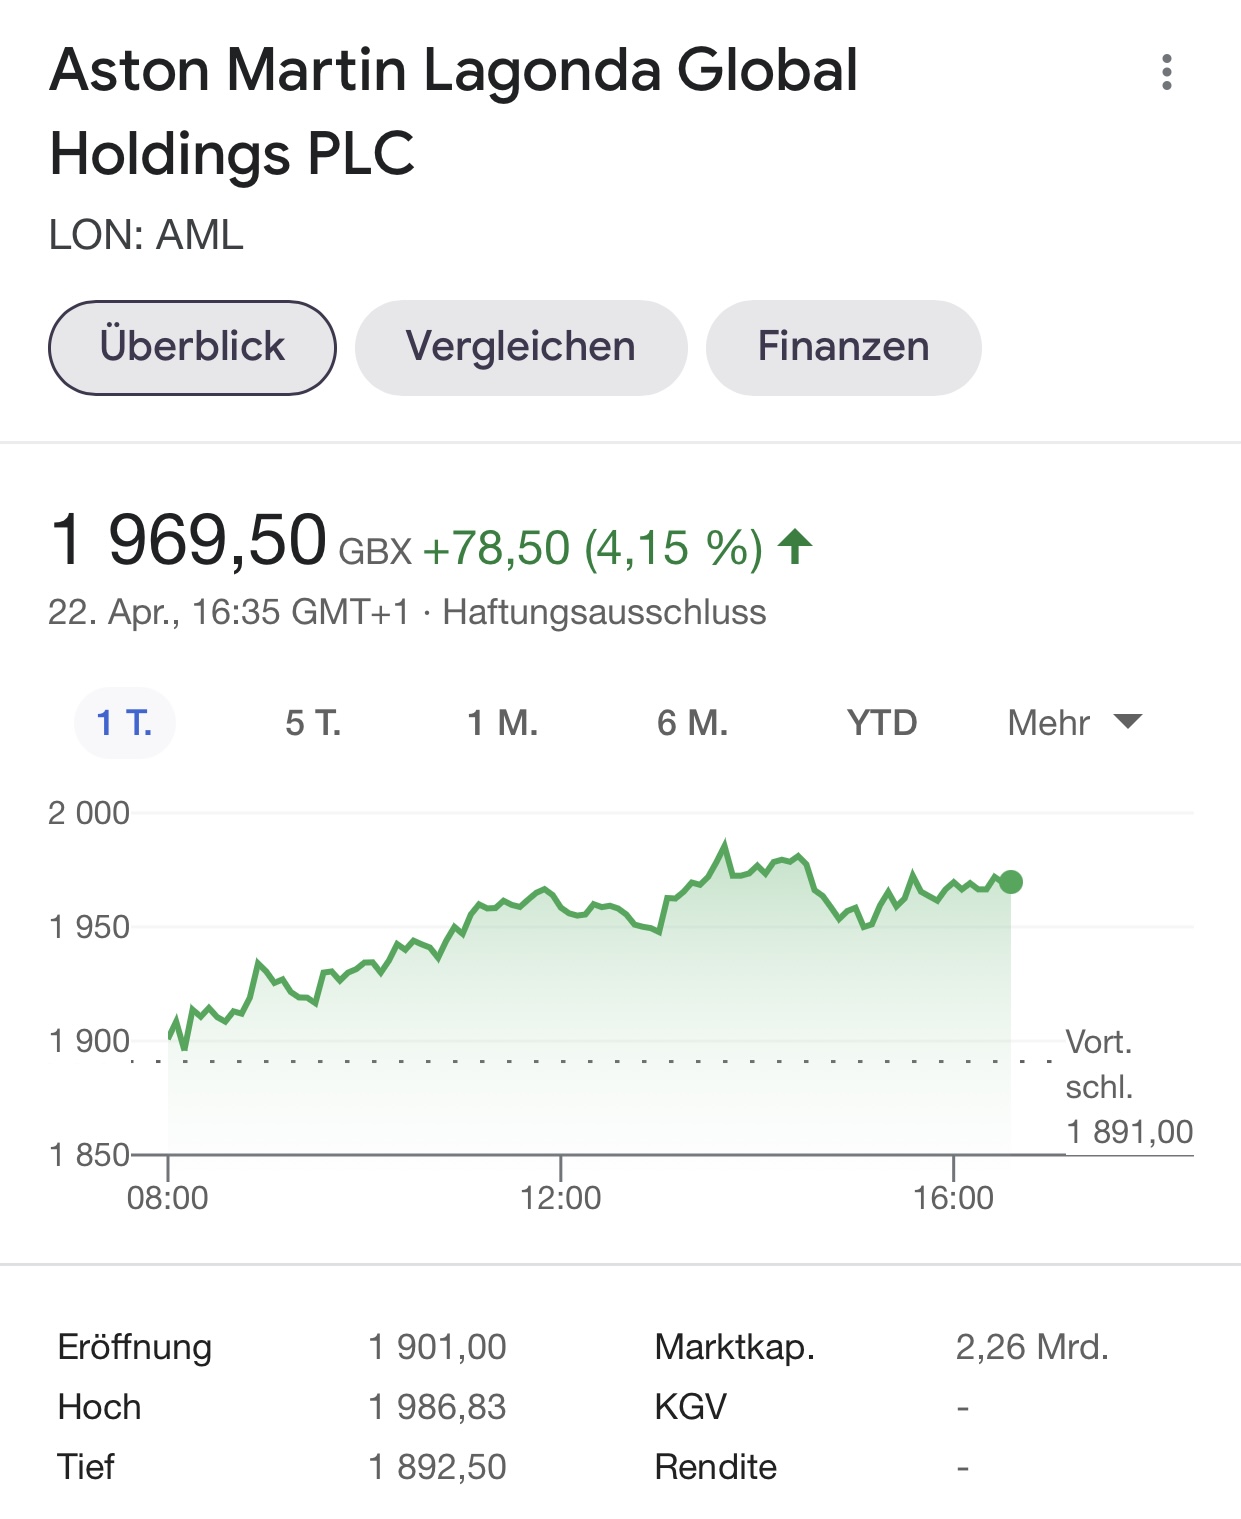This screenshot has height=1519, width=1241.
Task: Open the Finanzen tab
Action: click(843, 347)
